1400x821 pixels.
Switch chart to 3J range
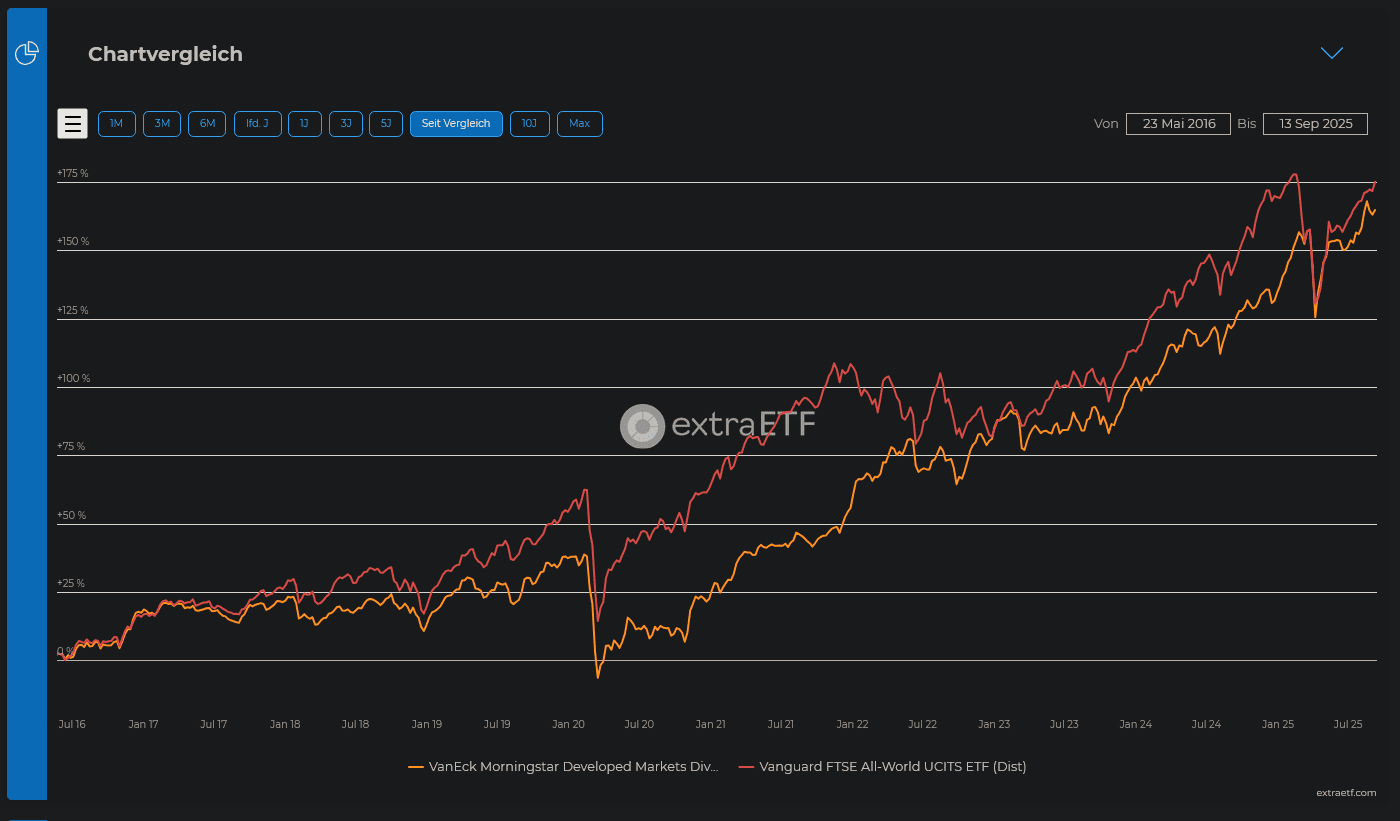[346, 124]
